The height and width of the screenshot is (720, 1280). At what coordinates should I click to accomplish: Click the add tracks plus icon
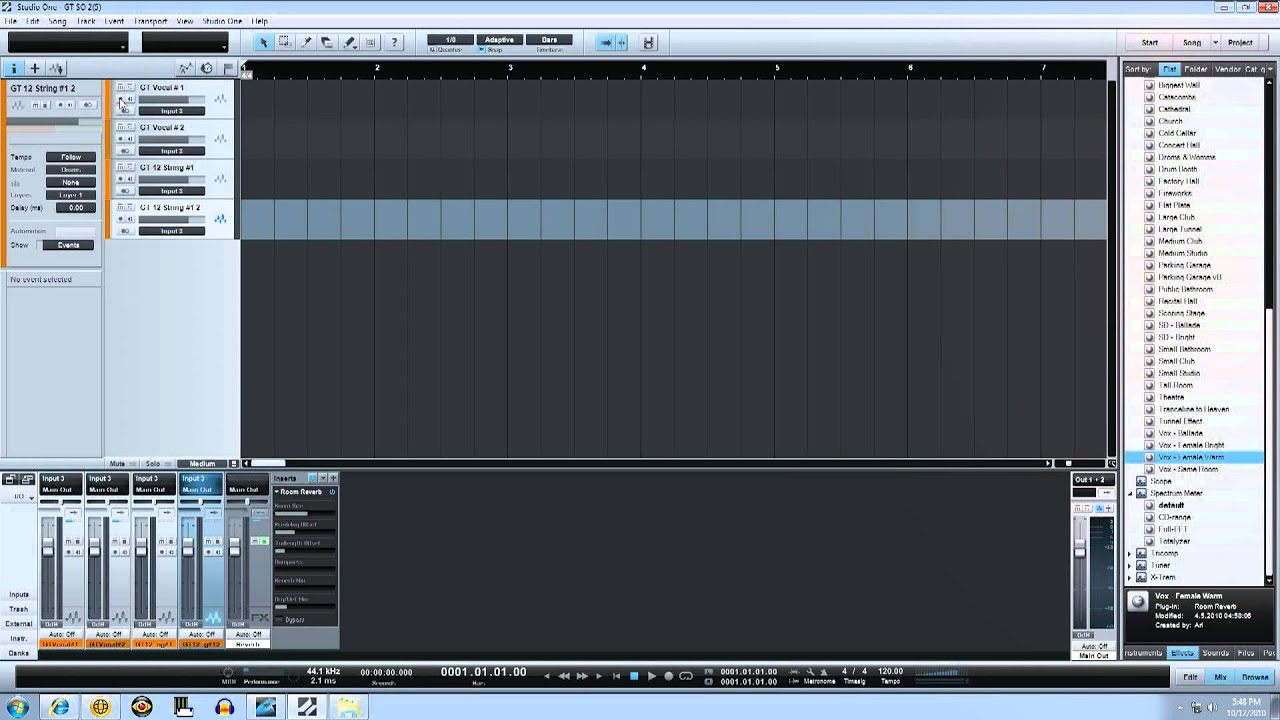35,69
